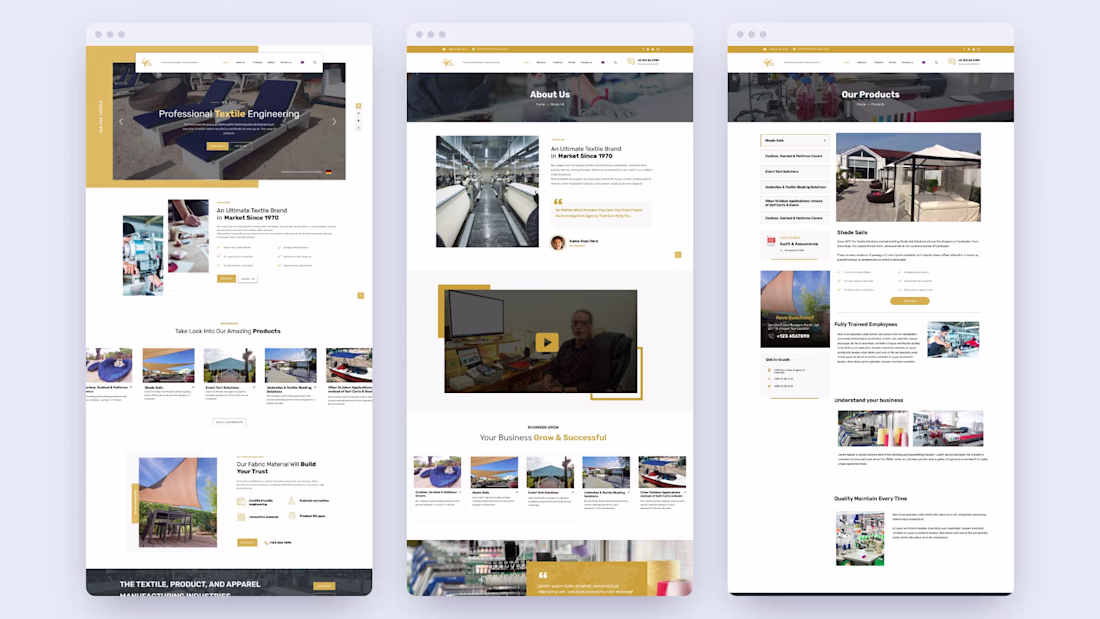Go to previous hero slide arrow
This screenshot has height=619, width=1100.
point(121,121)
